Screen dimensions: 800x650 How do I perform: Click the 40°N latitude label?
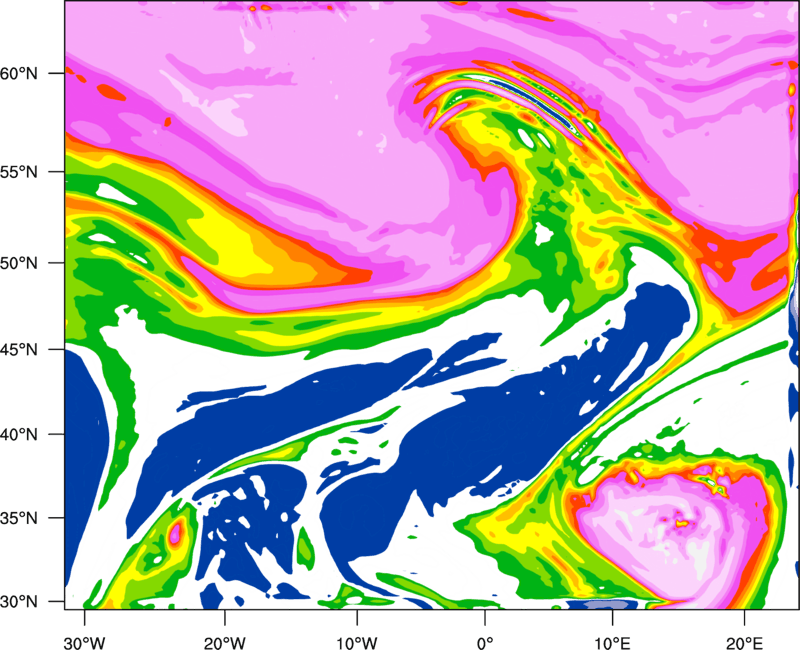(19, 435)
